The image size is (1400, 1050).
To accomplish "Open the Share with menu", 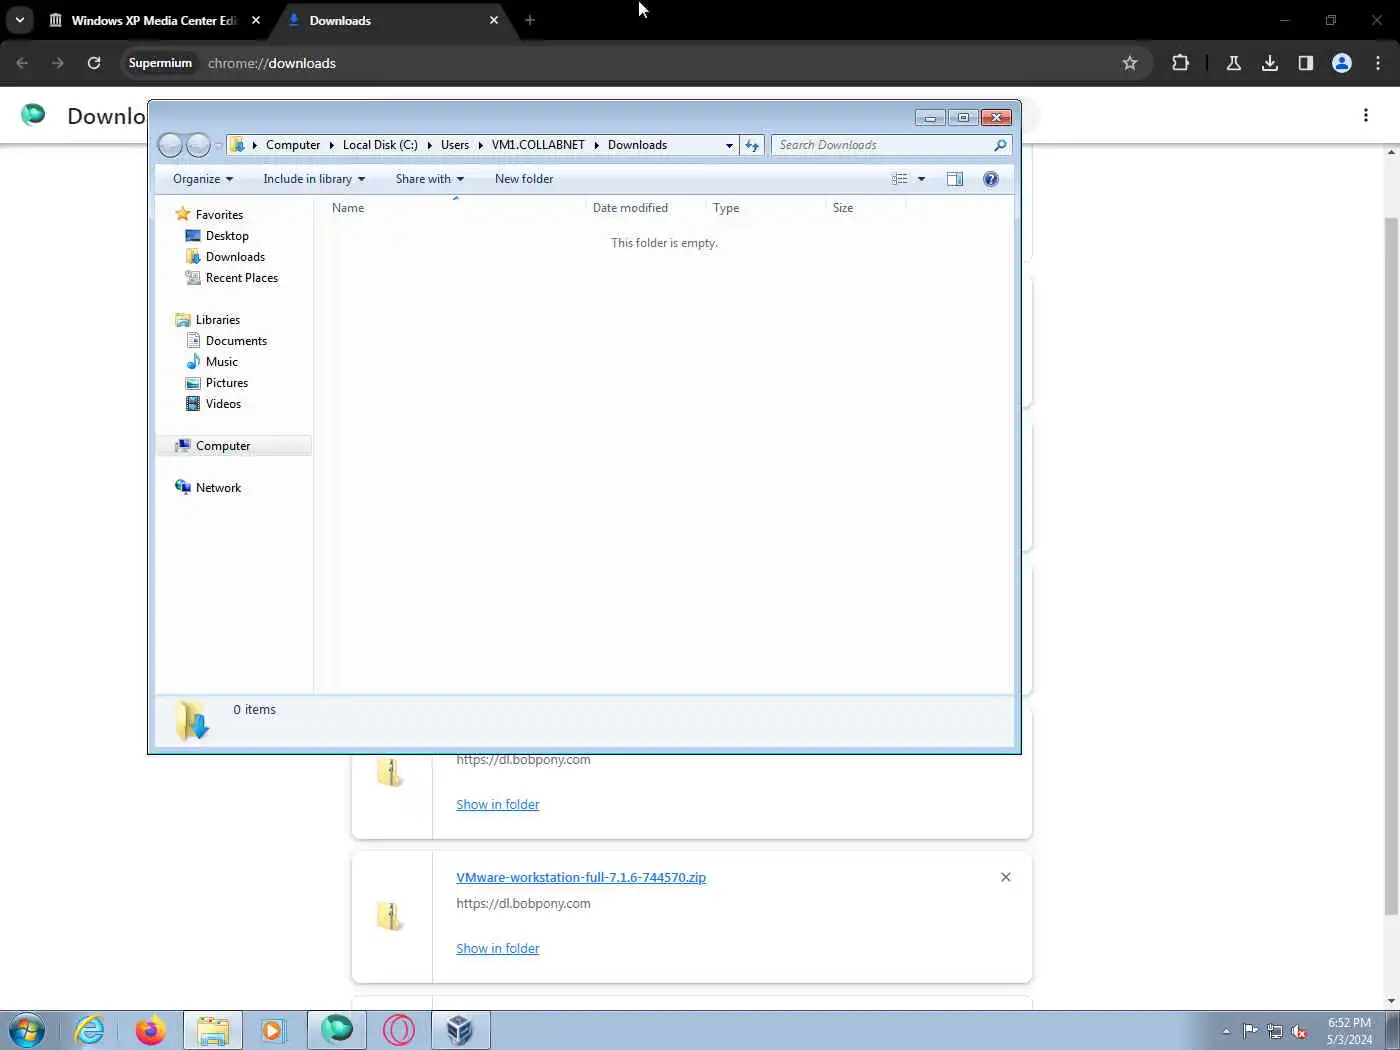I will 430,179.
